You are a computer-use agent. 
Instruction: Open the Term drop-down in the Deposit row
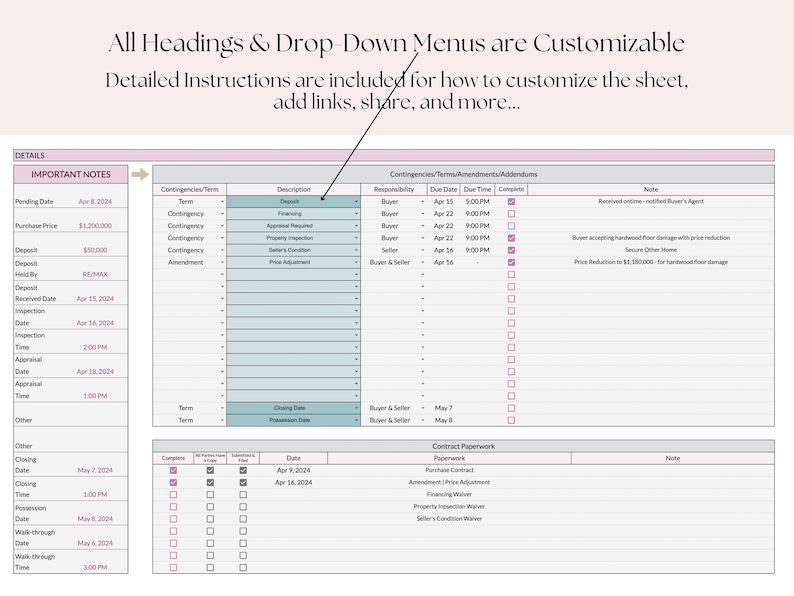pos(222,202)
